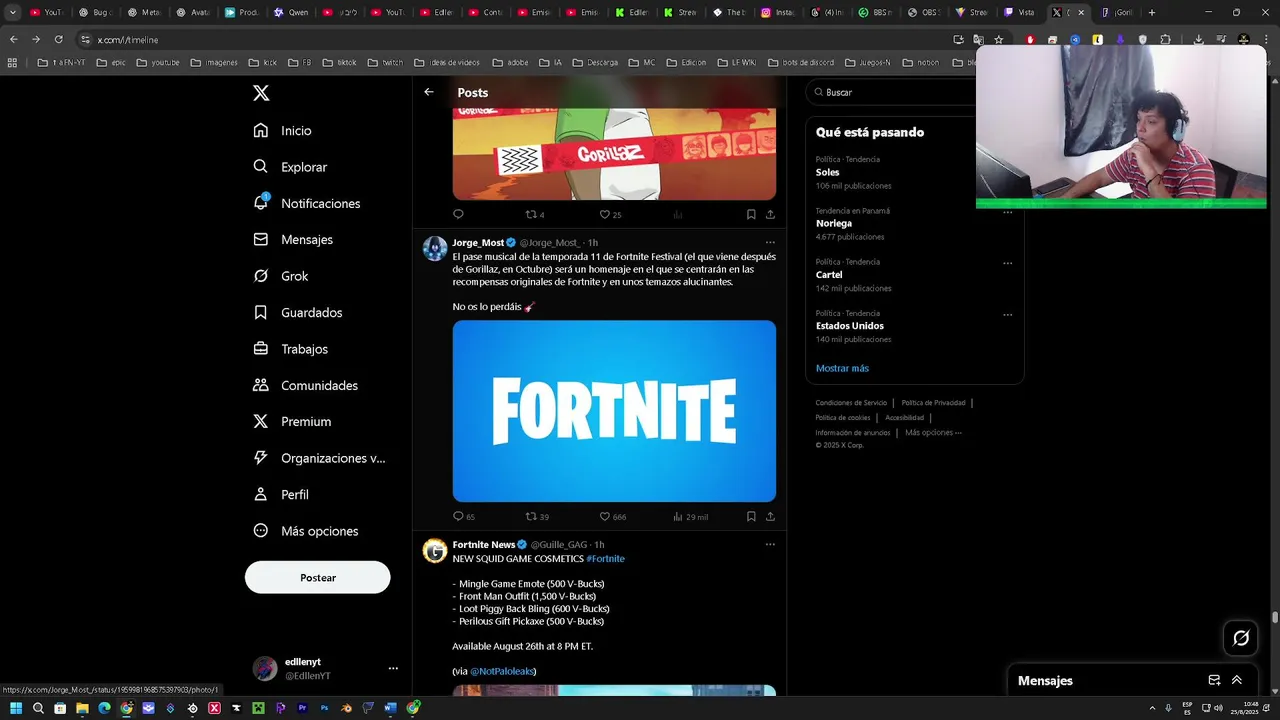Share the Gorillaz image post
Viewport: 1280px width, 720px height.
coord(770,214)
